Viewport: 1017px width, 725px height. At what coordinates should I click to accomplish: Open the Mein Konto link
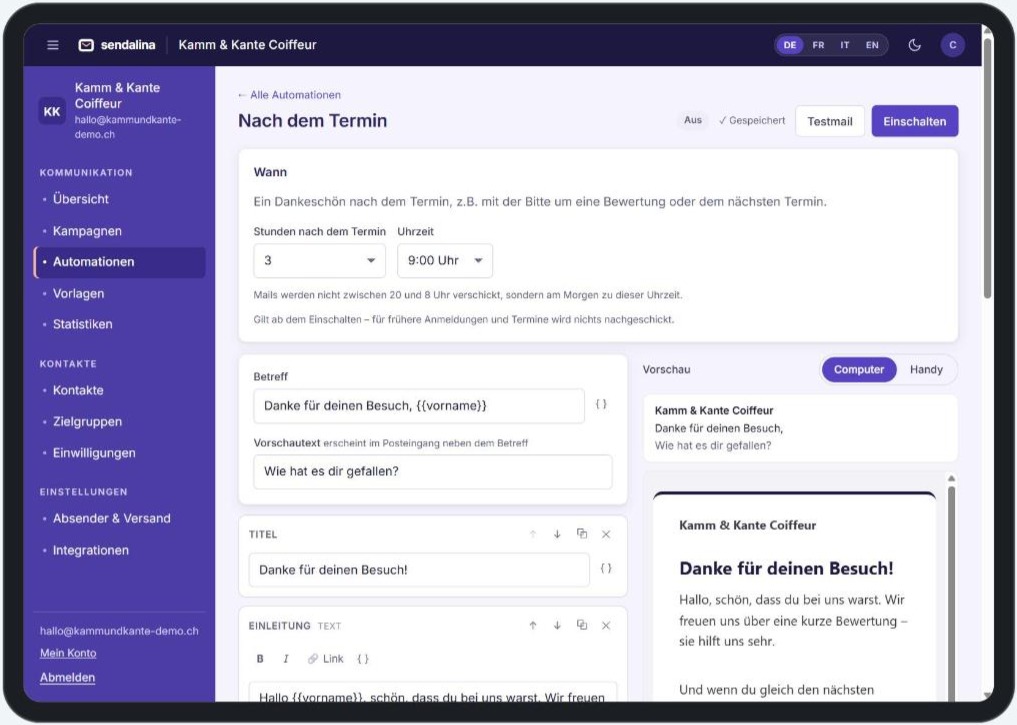[68, 653]
